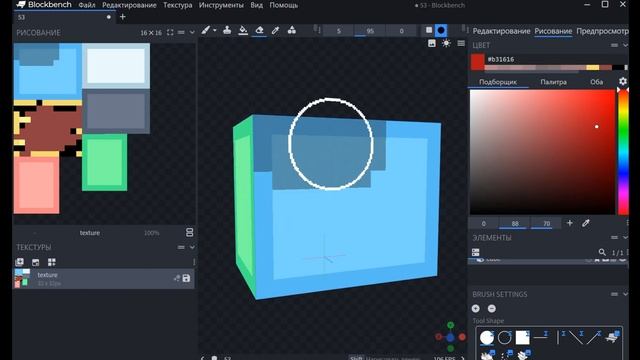Screen dimensions: 640x360
Task: Collapse the Рисование panel
Action: coord(192,32)
